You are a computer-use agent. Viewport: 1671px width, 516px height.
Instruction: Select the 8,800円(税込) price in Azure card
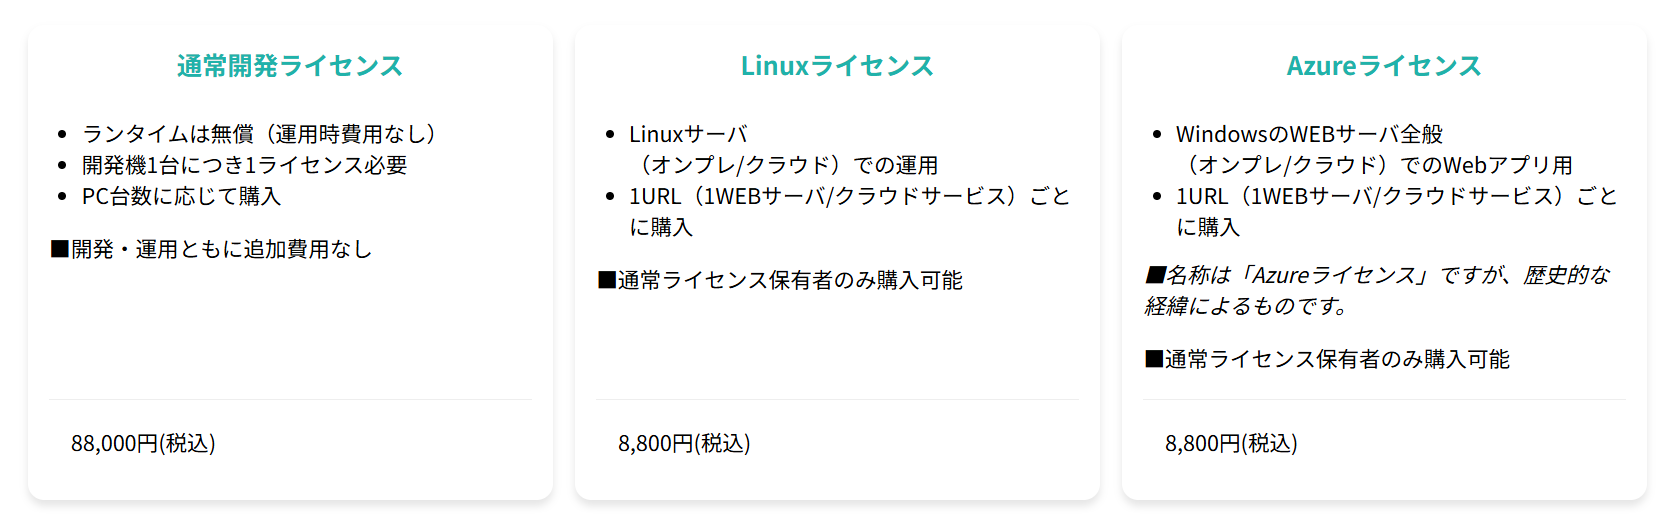[1231, 443]
